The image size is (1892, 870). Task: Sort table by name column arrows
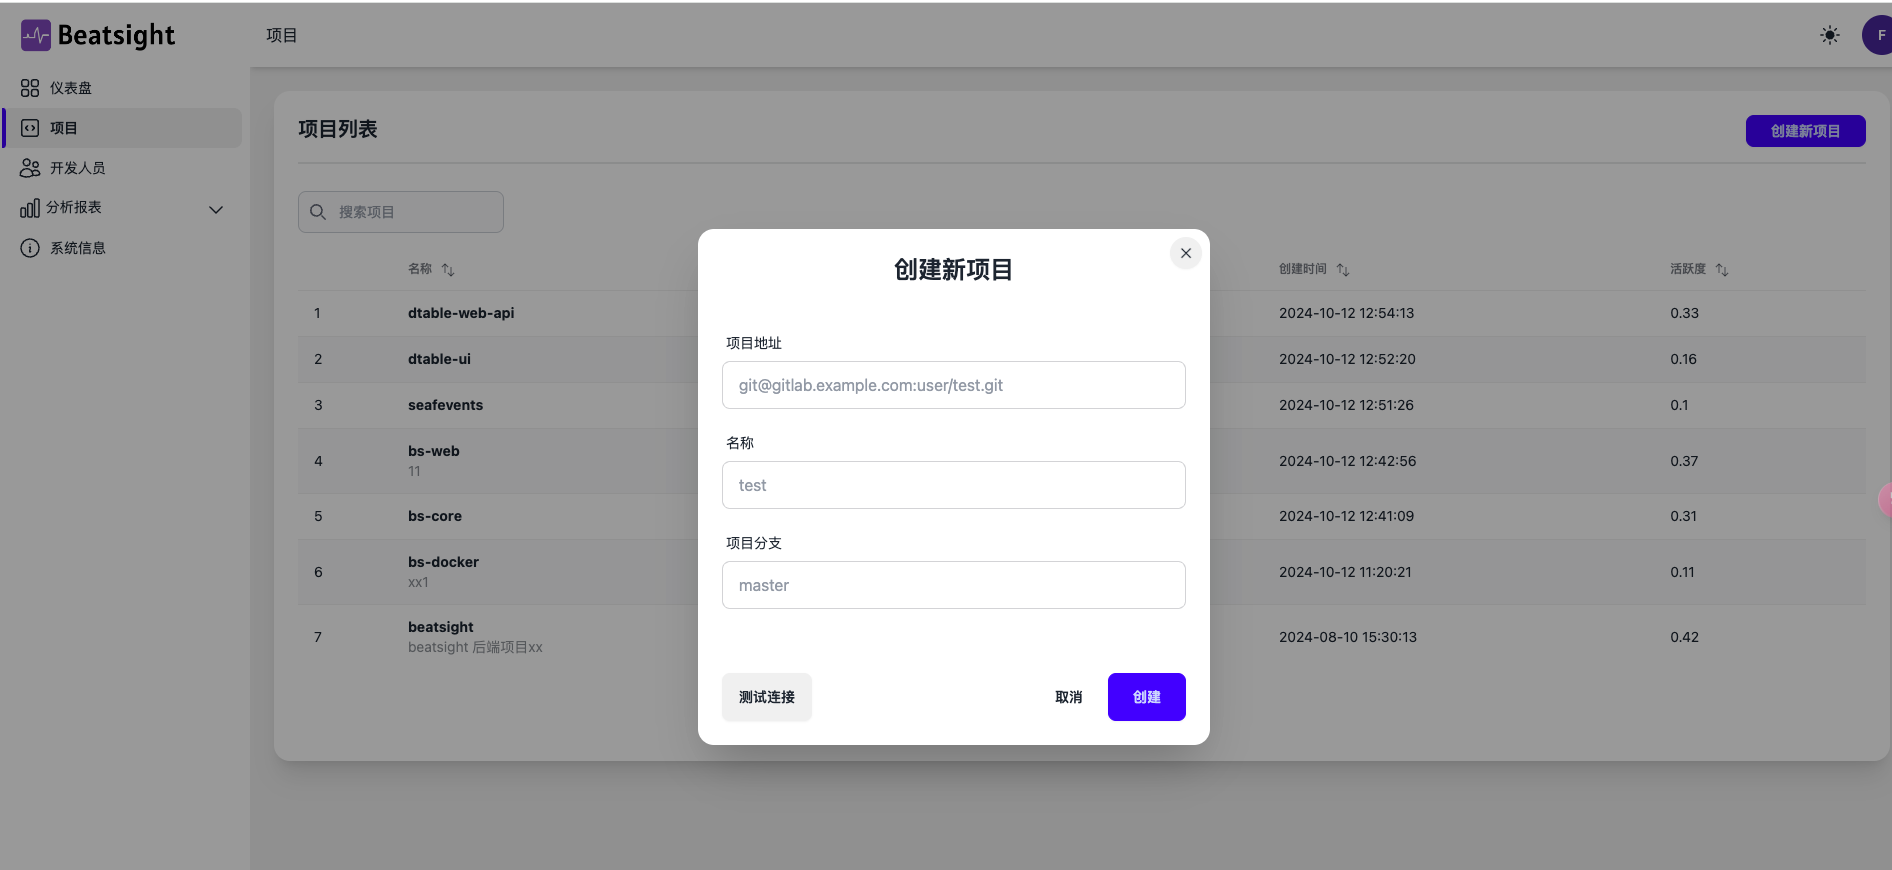pyautogui.click(x=448, y=270)
